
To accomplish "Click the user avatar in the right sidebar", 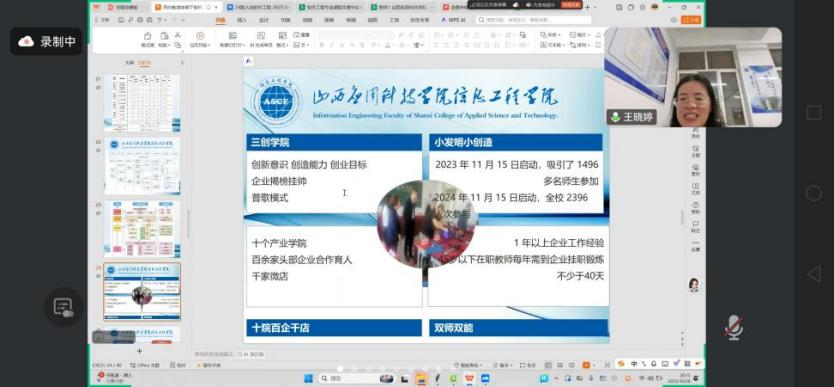I will pos(694,284).
